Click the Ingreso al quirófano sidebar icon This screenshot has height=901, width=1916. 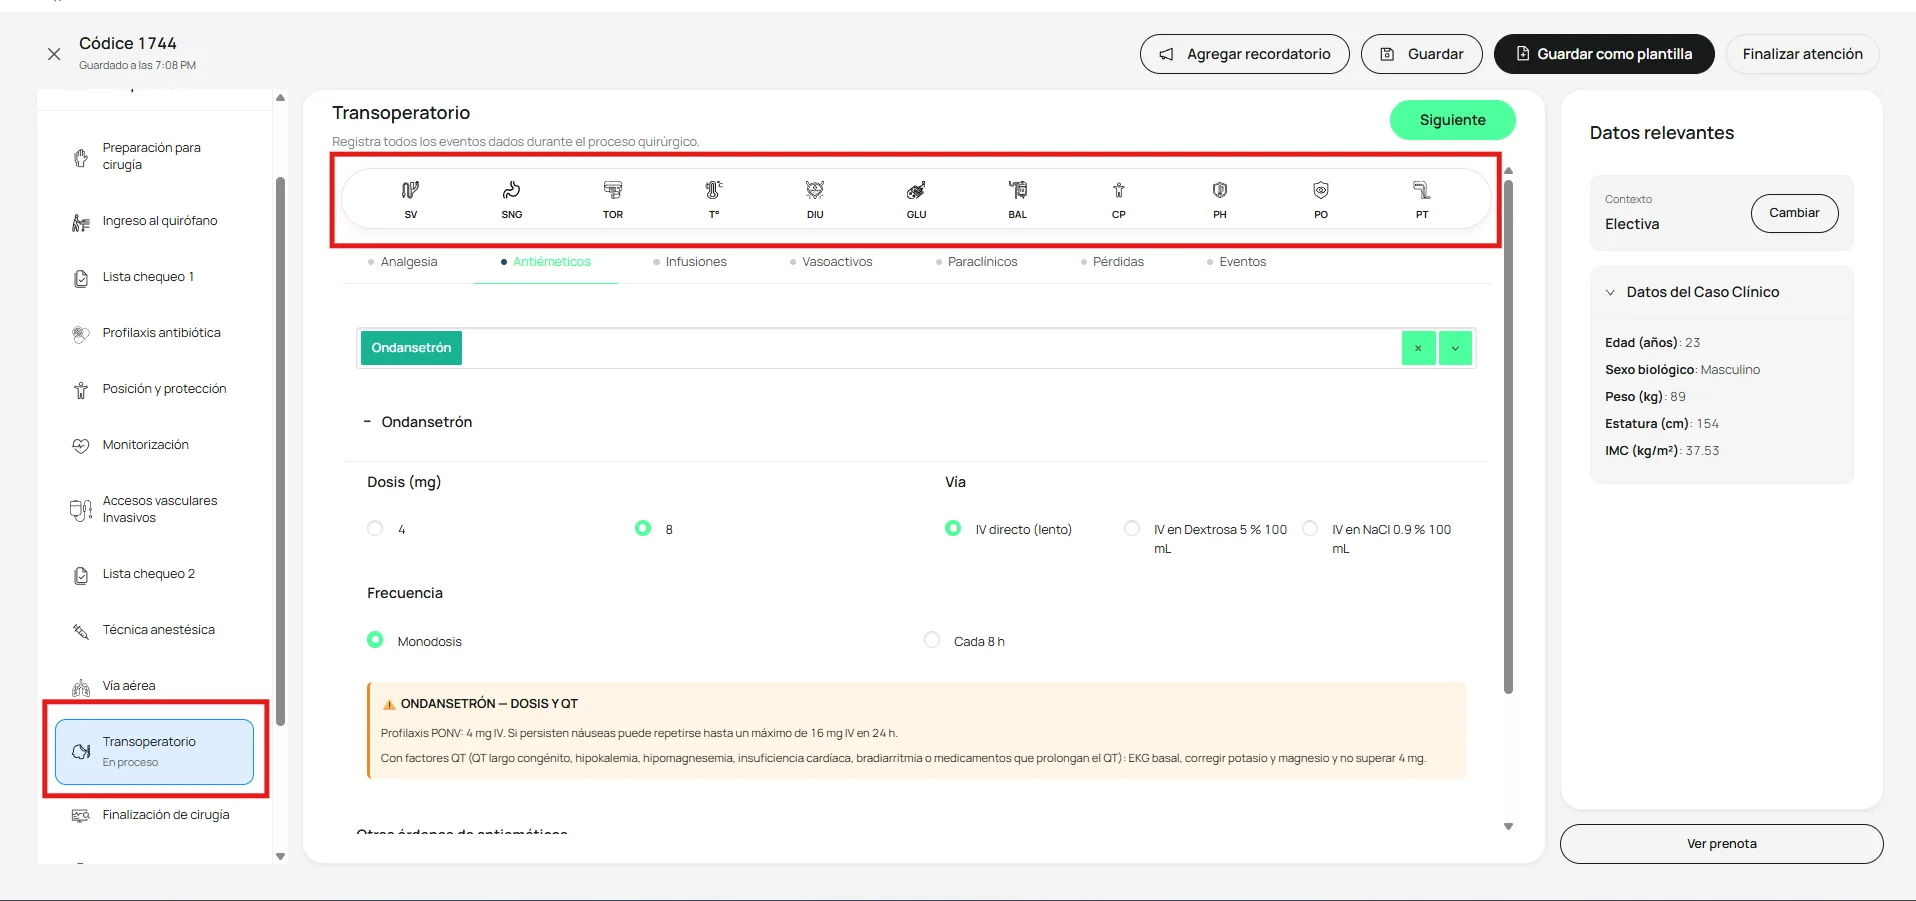(x=81, y=222)
